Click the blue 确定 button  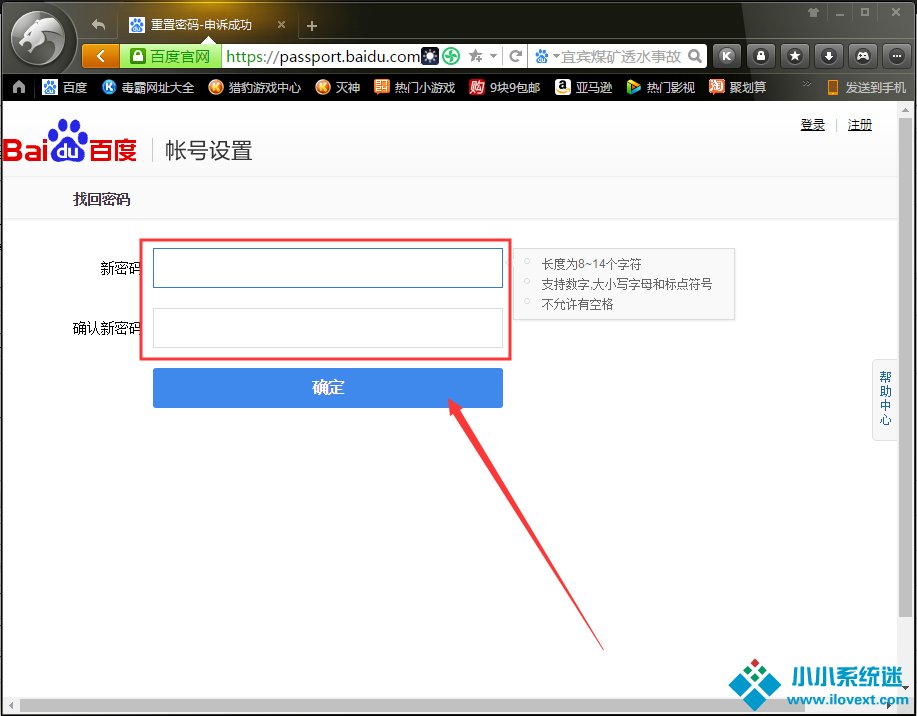coord(327,388)
